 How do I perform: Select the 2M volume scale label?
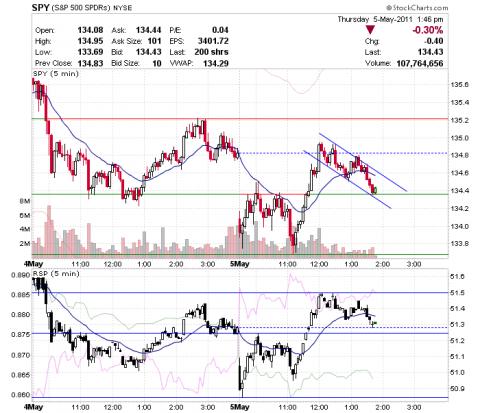tap(25, 244)
